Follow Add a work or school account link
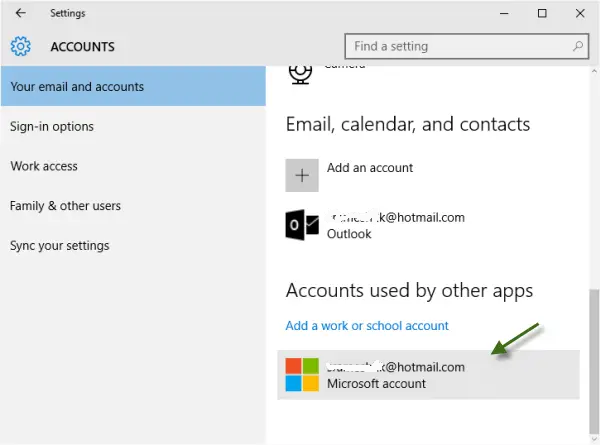 [367, 326]
